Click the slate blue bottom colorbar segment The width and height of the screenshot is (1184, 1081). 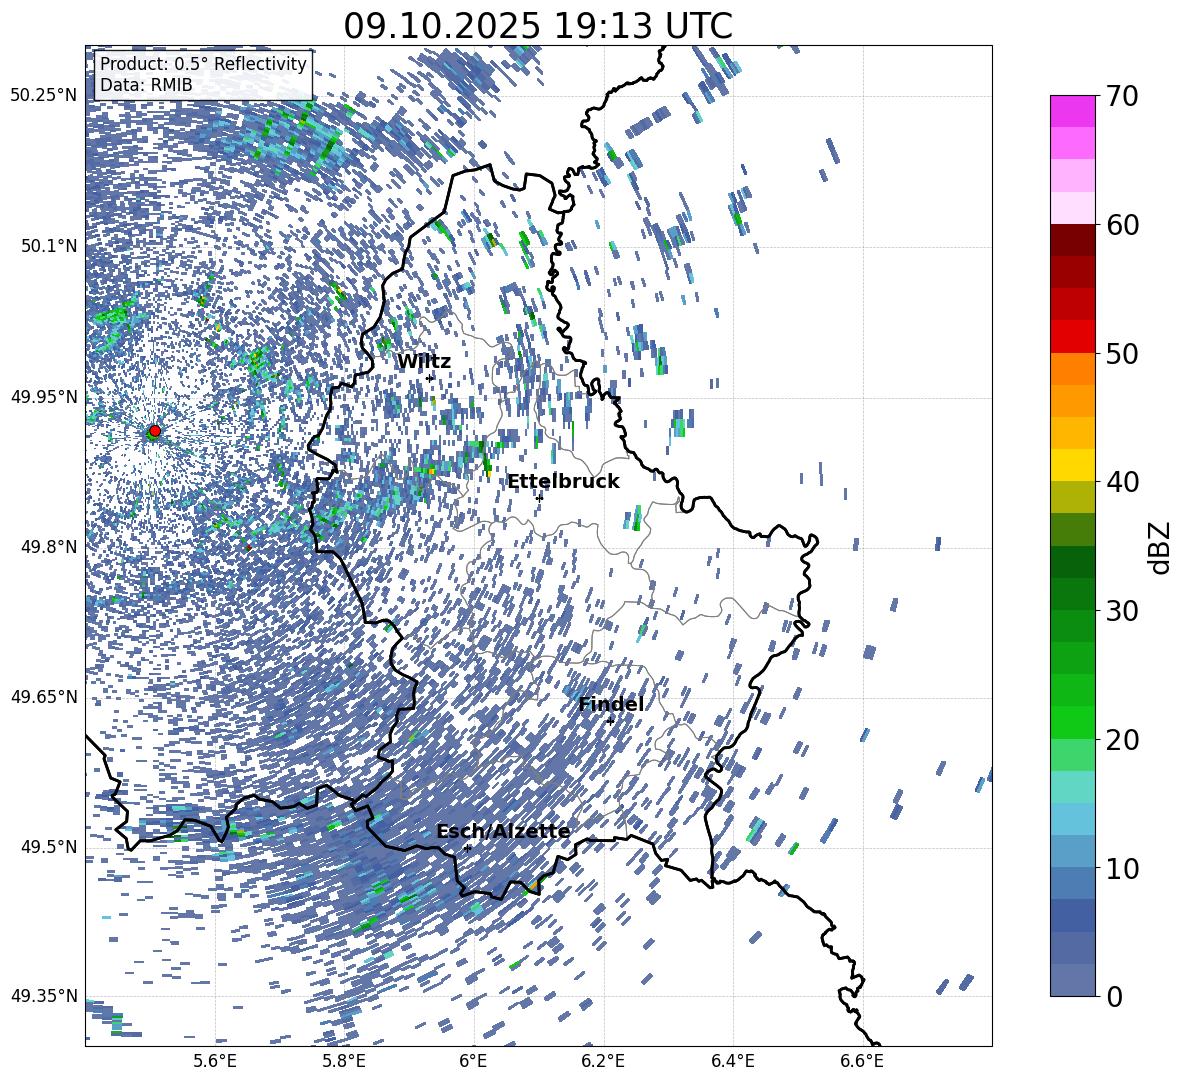[x=1072, y=980]
